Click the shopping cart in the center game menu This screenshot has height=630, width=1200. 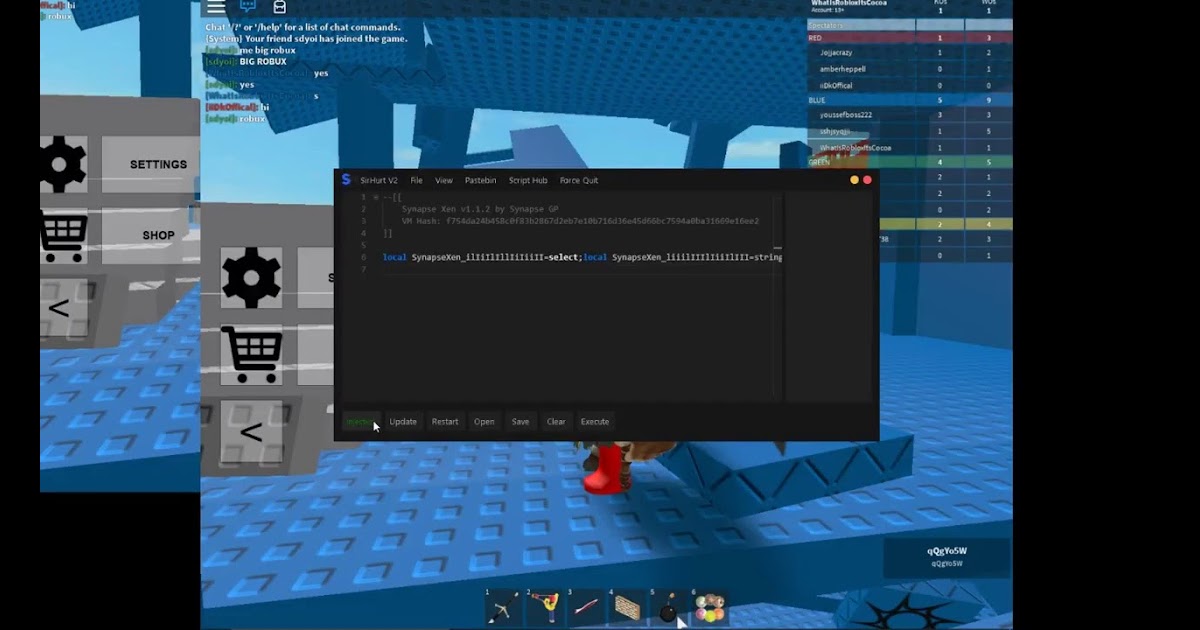point(251,354)
